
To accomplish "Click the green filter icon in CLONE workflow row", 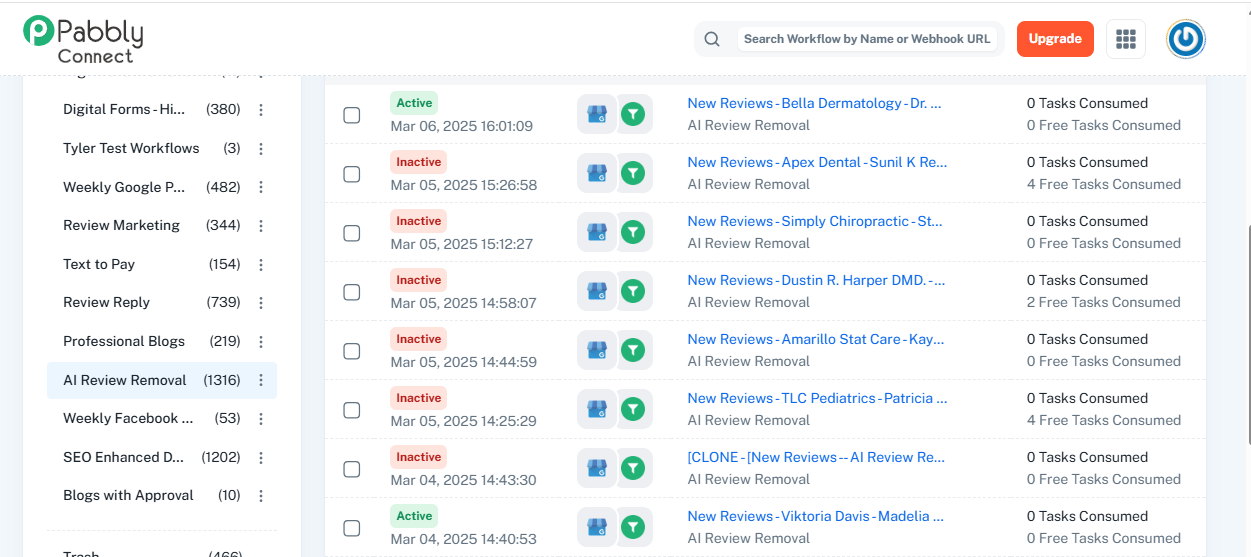I will (633, 468).
